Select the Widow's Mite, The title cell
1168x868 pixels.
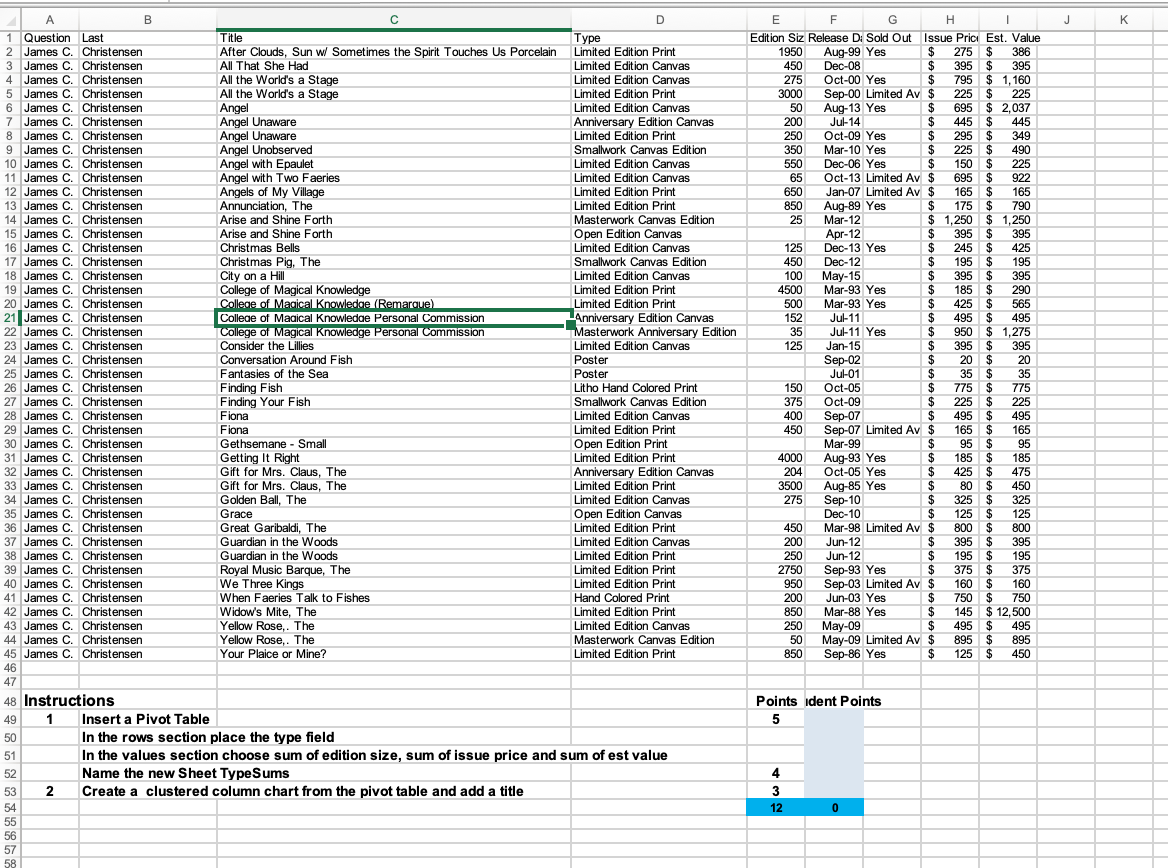point(392,612)
